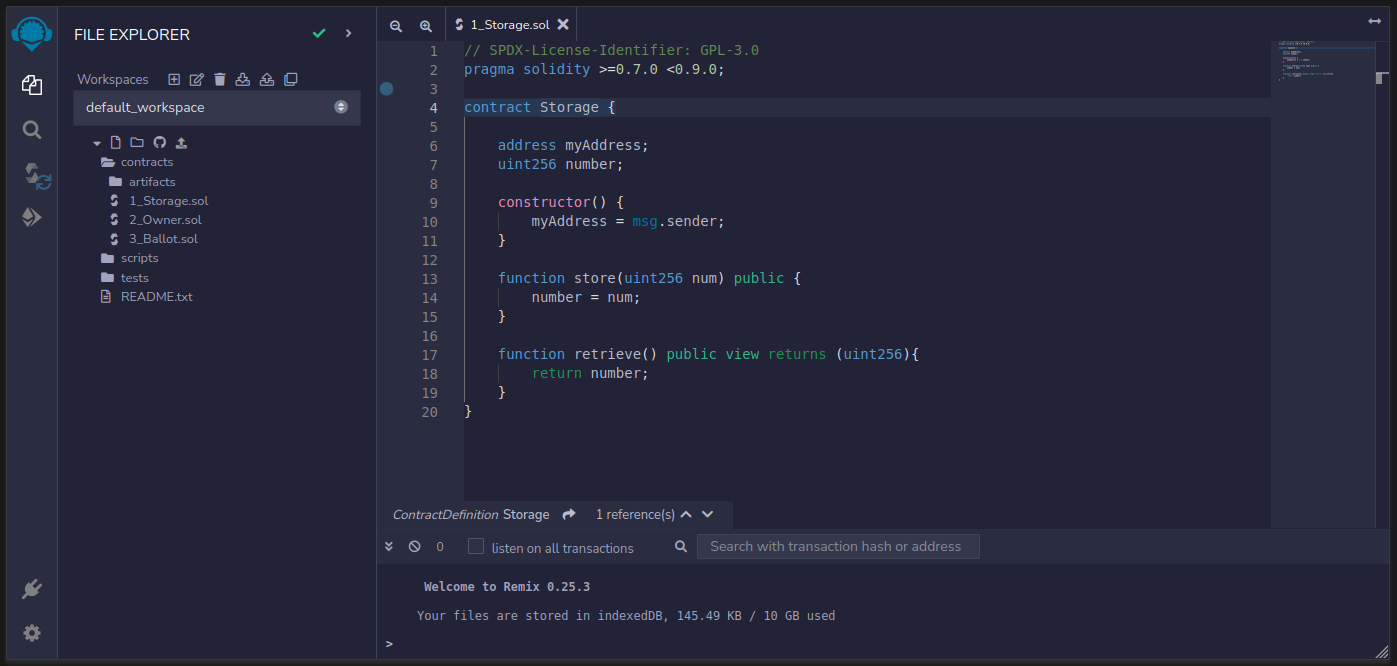Collapse the workspace root tree caret
Image resolution: width=1397 pixels, height=666 pixels.
pyautogui.click(x=97, y=143)
